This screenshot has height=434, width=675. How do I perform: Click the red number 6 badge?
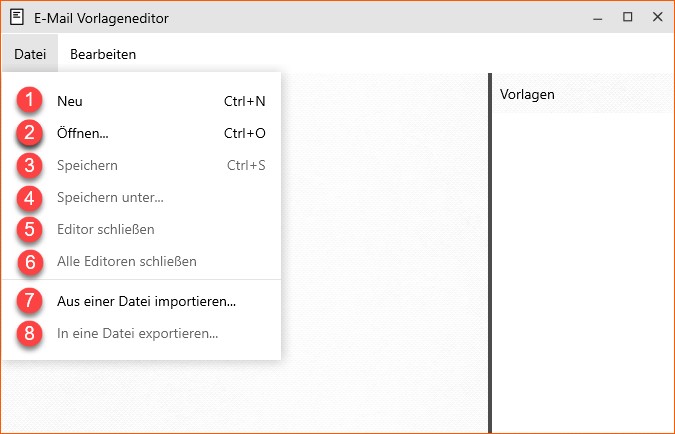pos(30,262)
